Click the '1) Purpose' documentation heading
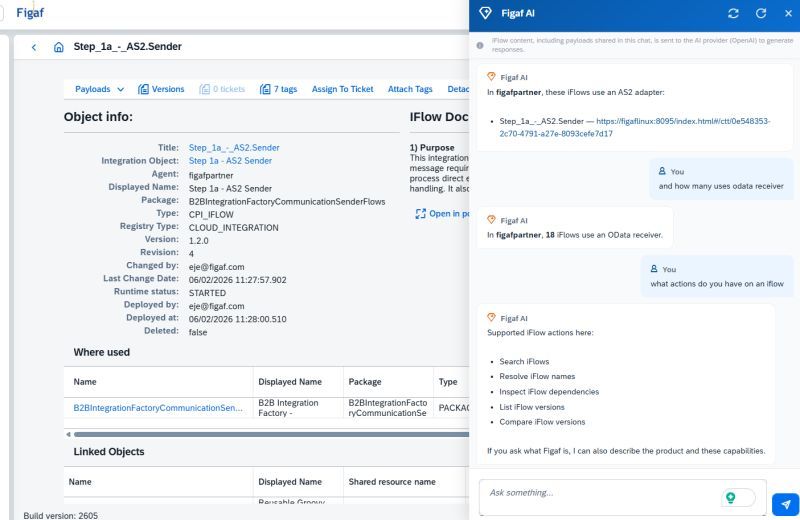The image size is (800, 520). (x=432, y=147)
